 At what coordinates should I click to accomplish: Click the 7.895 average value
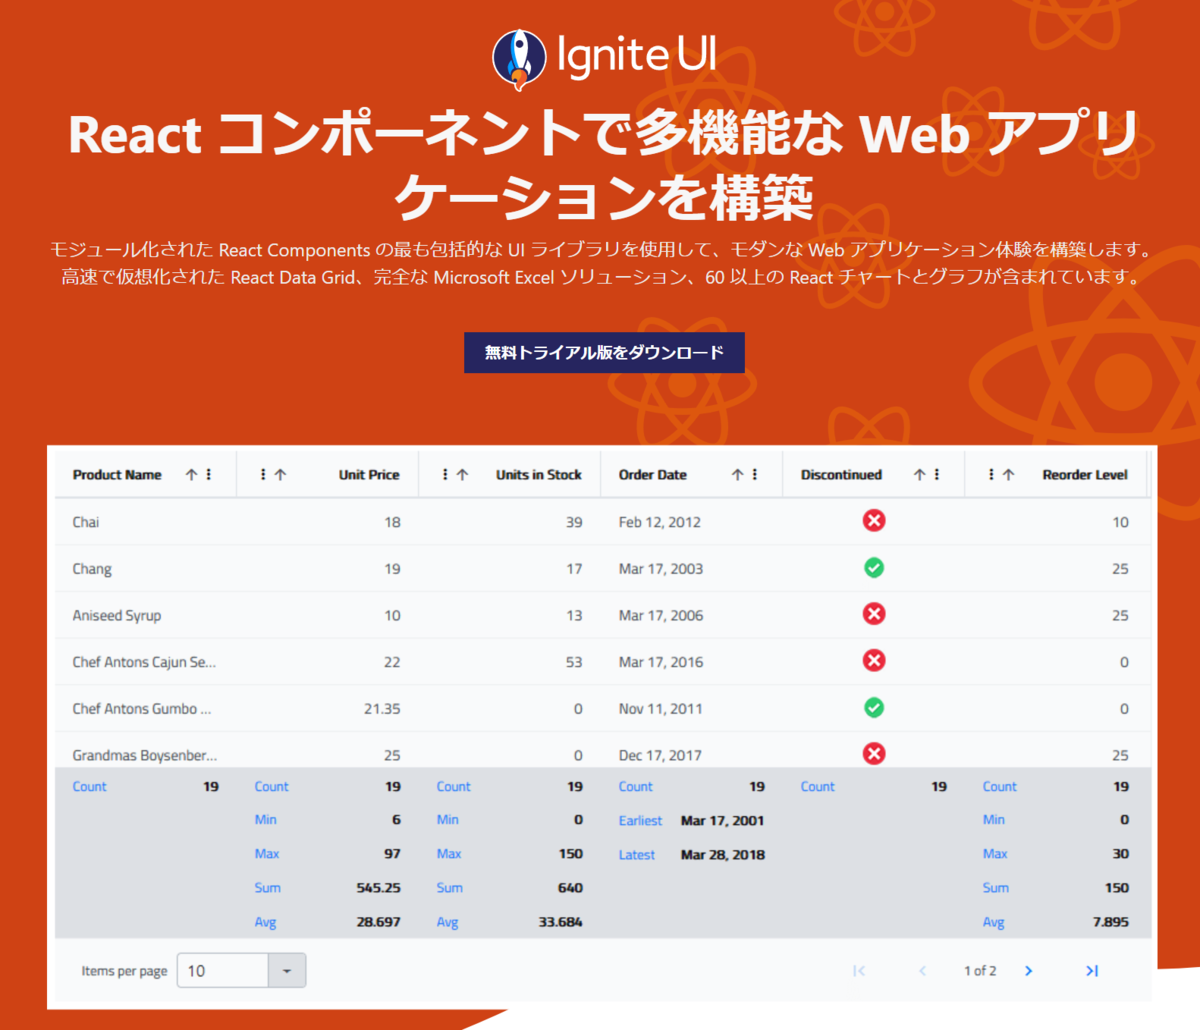coord(1110,922)
